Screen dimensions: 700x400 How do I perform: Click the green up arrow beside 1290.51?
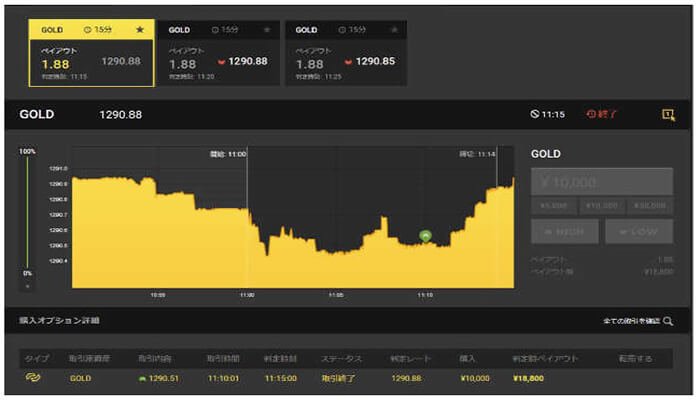142,379
